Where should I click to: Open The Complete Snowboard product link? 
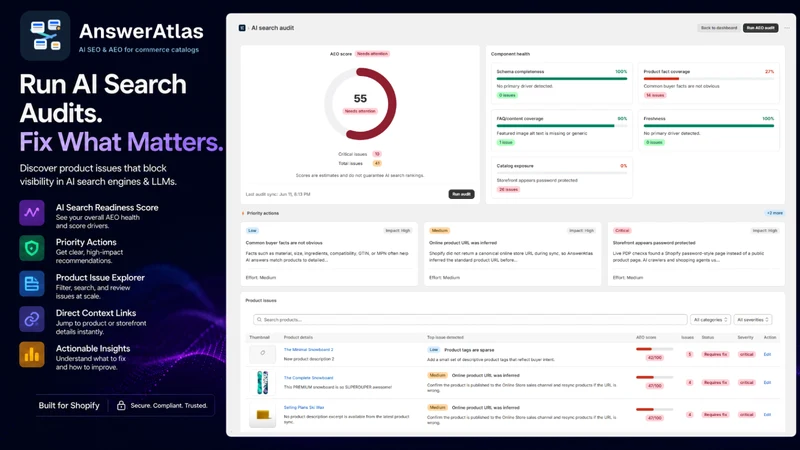click(308, 378)
